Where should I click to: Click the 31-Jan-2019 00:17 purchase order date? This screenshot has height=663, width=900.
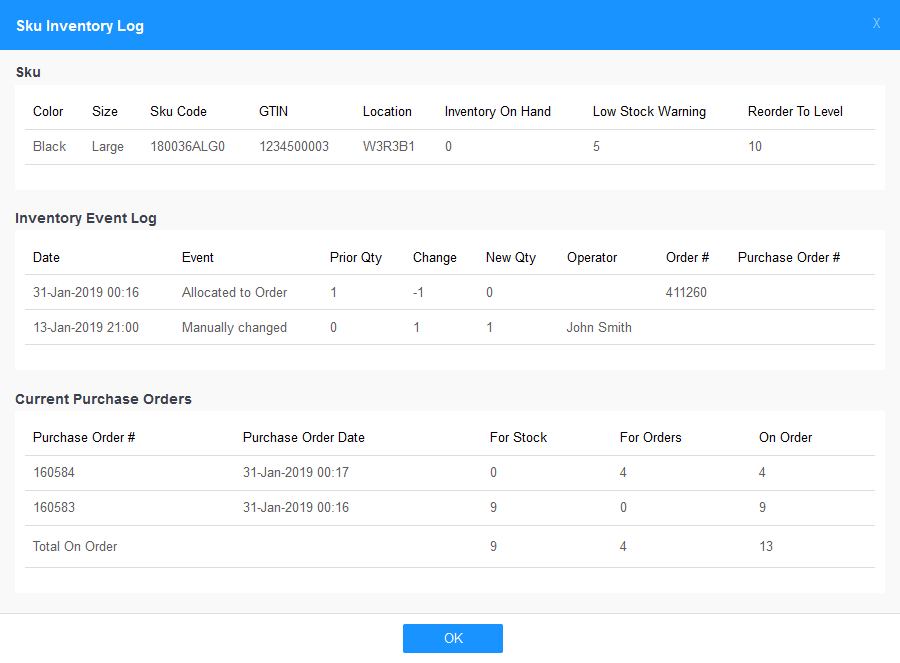[296, 473]
